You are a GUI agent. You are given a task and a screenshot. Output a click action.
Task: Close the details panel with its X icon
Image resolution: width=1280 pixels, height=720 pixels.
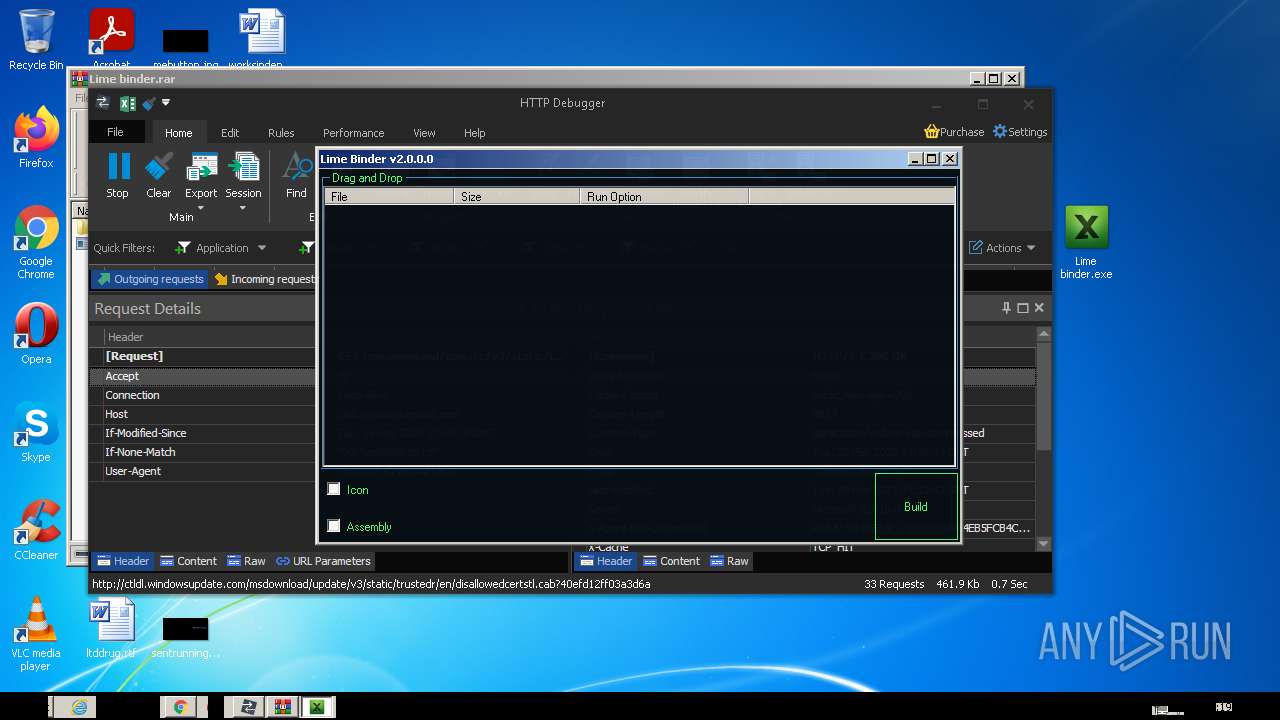click(x=1039, y=308)
